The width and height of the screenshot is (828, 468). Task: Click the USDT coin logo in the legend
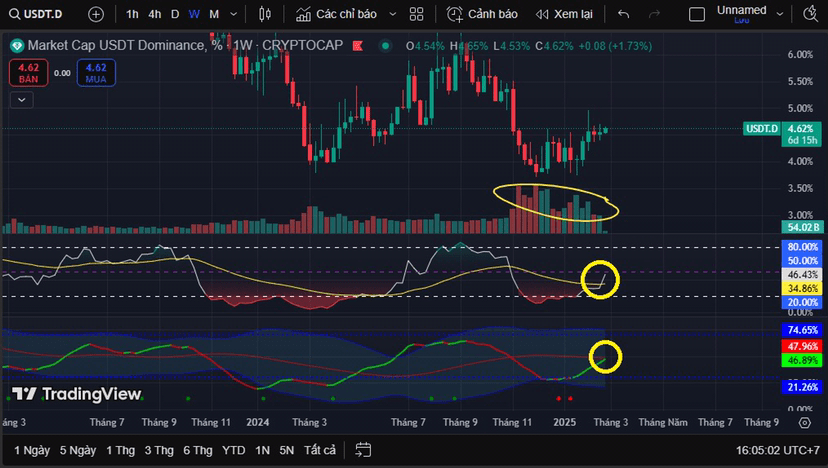(x=17, y=46)
